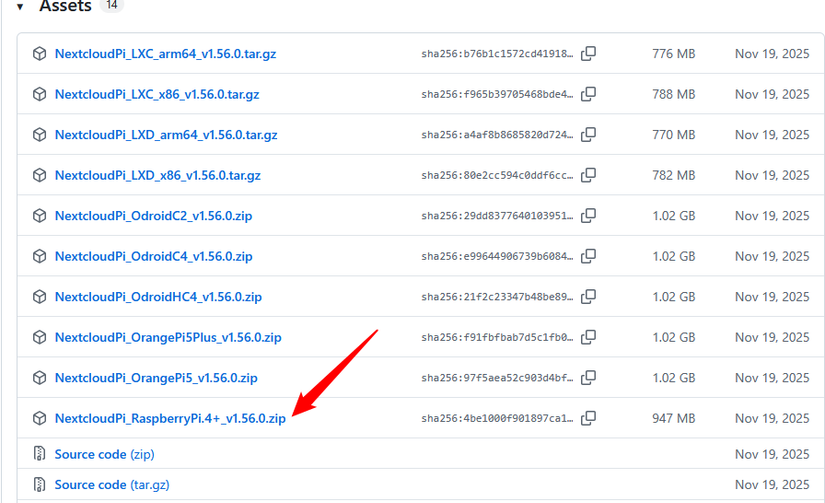Click the Assets count badge 14
Screen dimensions: 825x503
tap(112, 5)
